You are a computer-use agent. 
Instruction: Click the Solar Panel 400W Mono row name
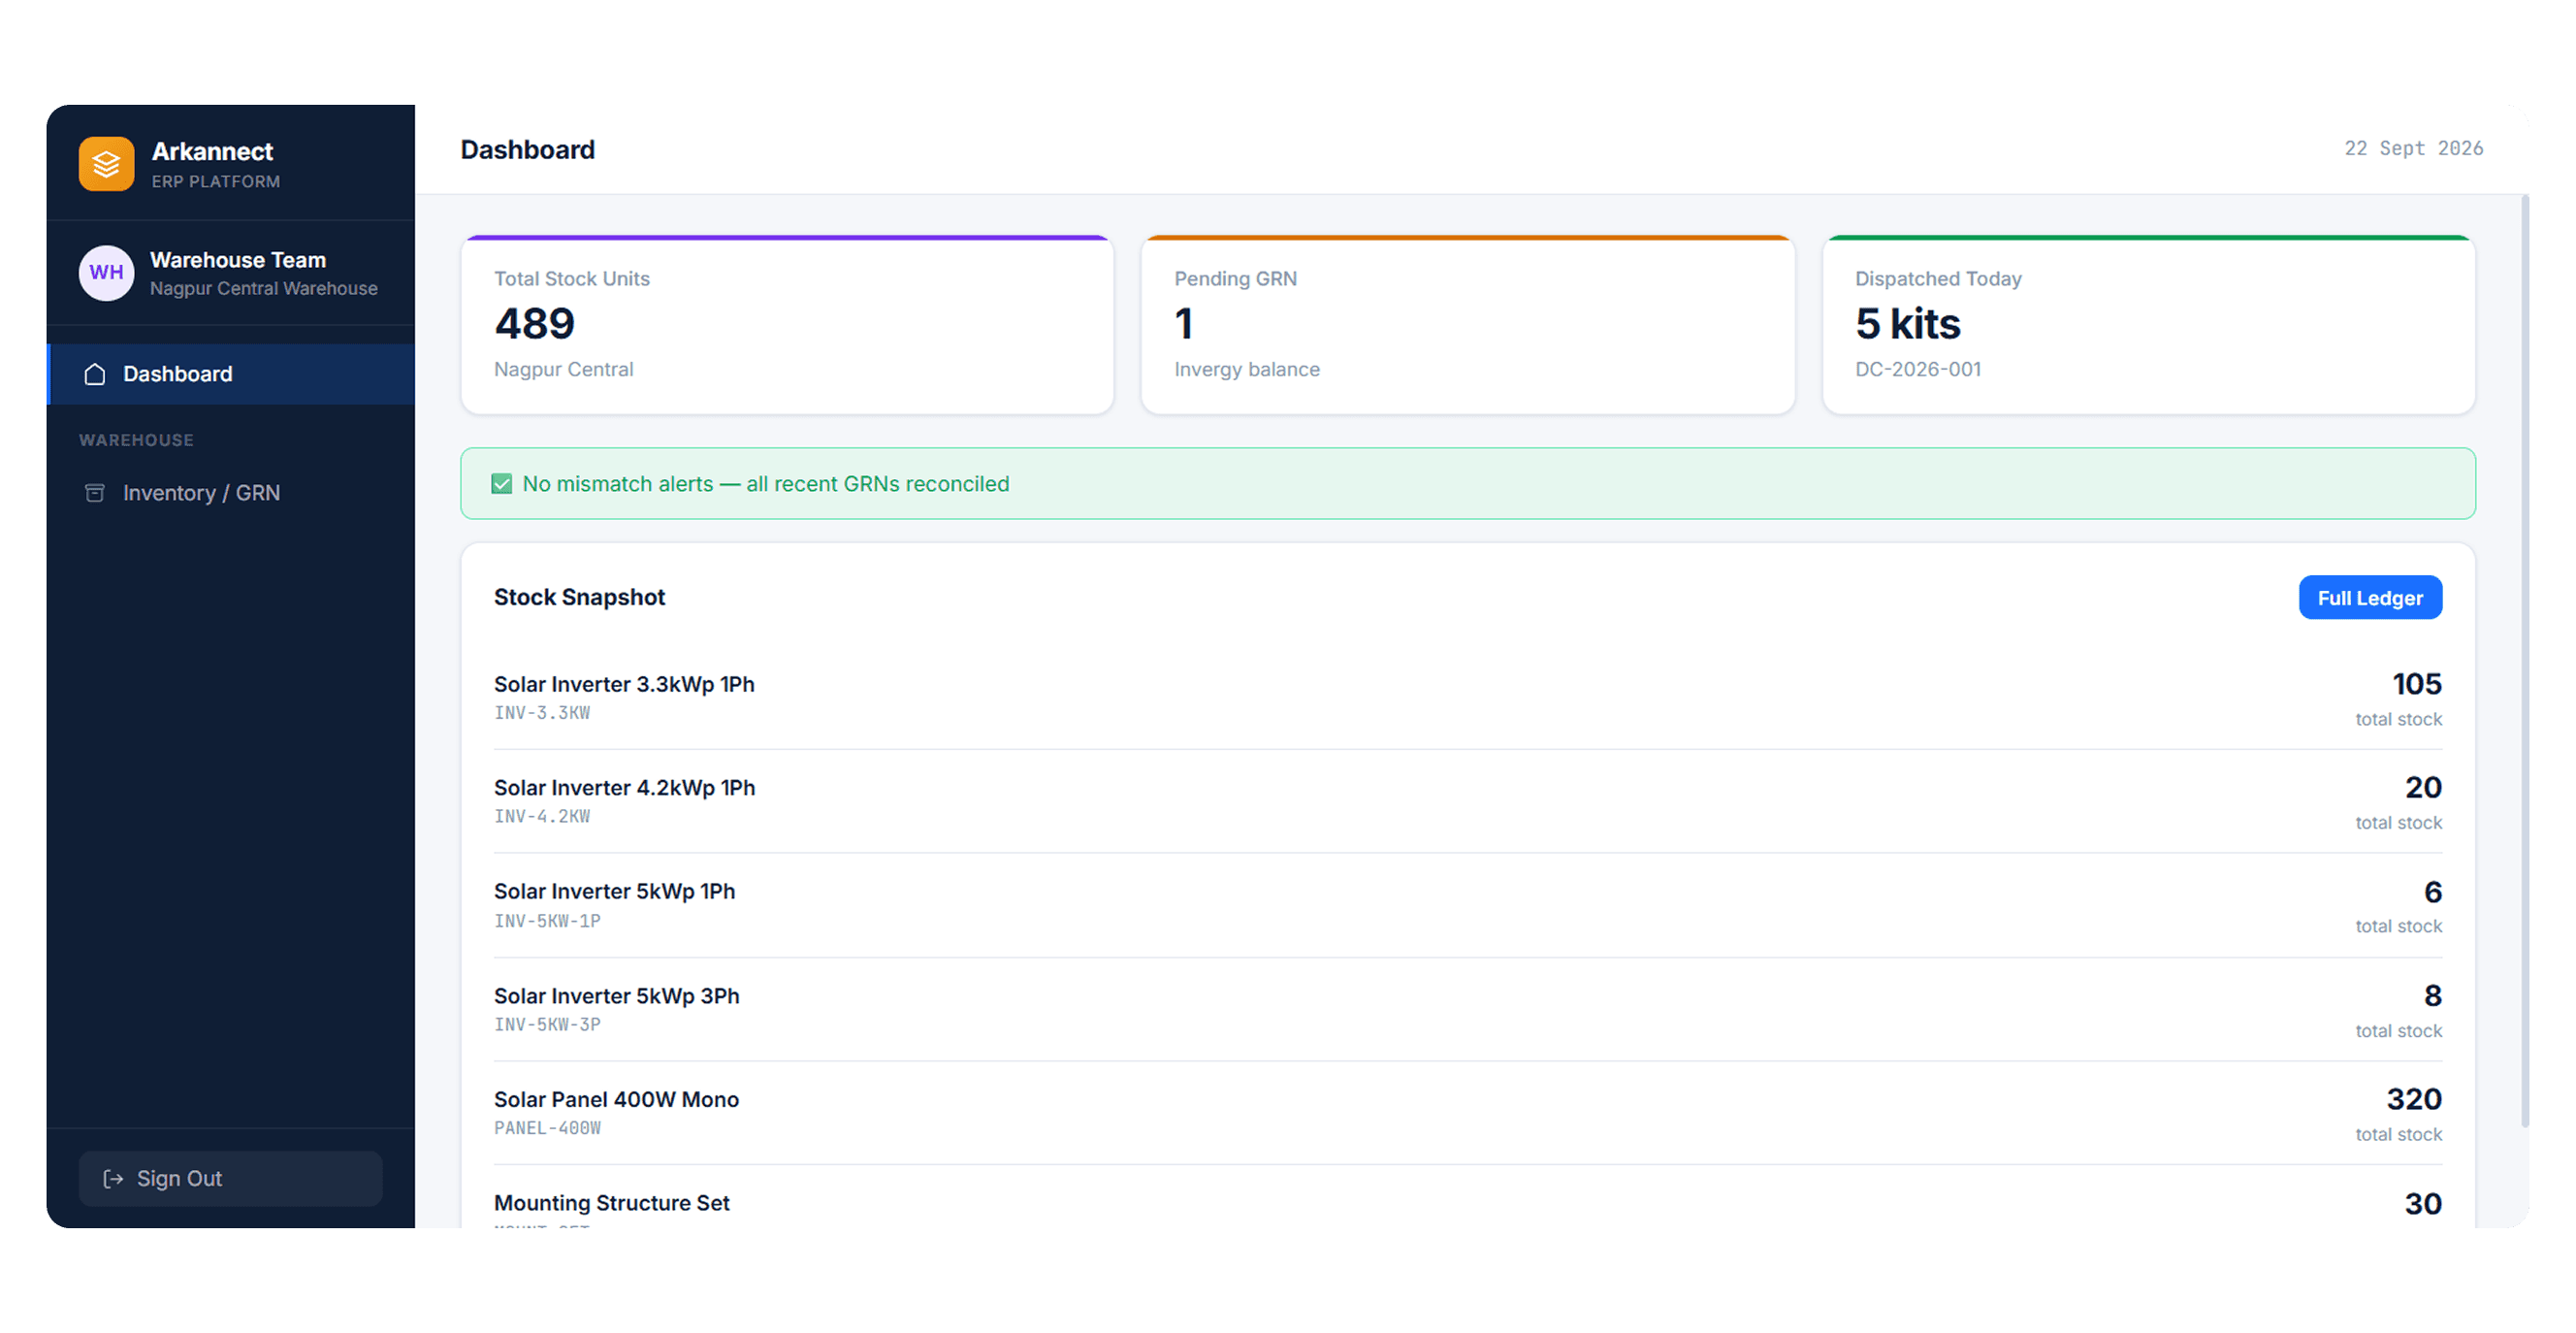pyautogui.click(x=616, y=1099)
